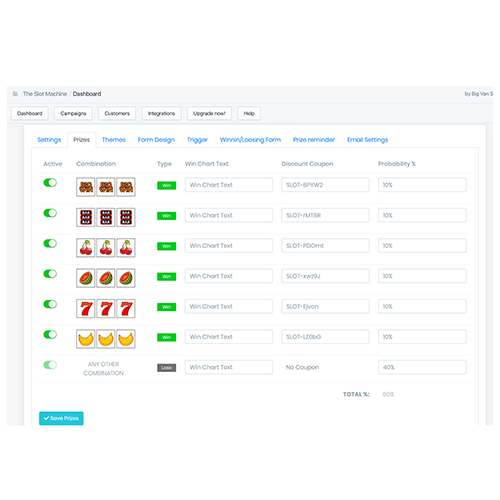This screenshot has width=500, height=500.
Task: Click the Save Prizes button
Action: 61,418
